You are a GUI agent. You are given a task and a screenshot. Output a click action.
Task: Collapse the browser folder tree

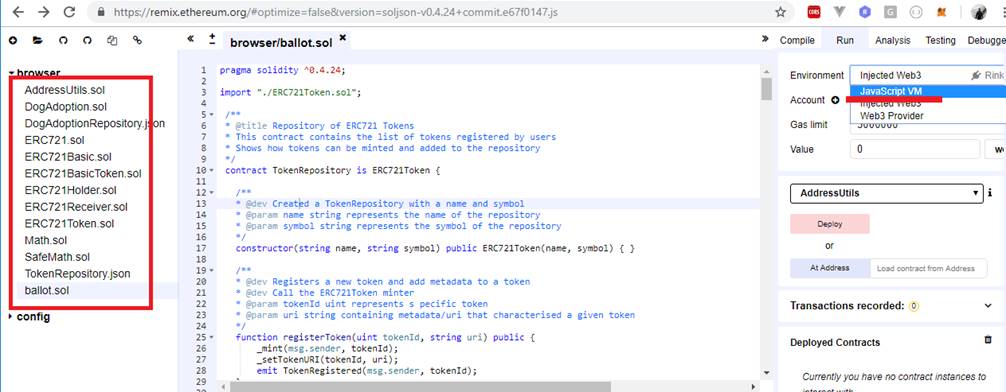tap(11, 73)
